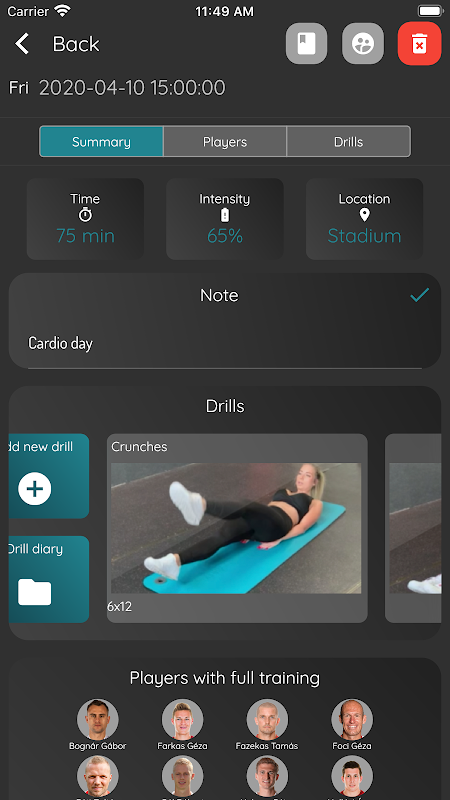
Task: Switch to the Players tab
Action: [225, 141]
